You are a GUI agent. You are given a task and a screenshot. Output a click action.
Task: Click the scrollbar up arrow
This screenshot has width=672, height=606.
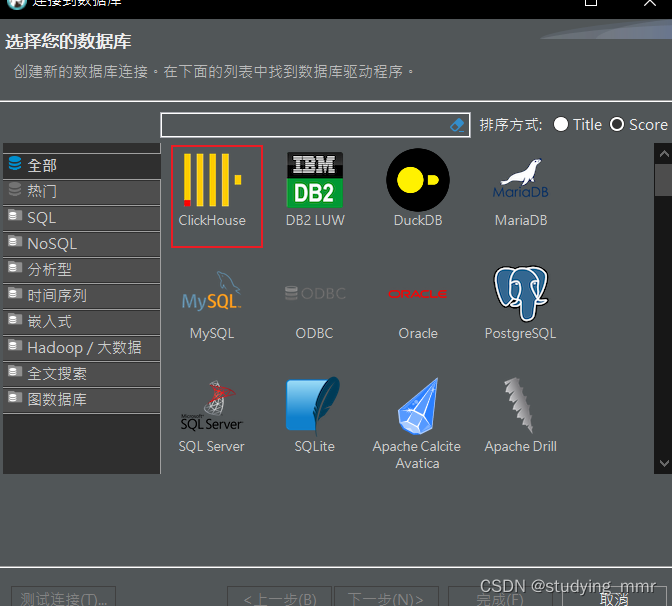click(664, 154)
